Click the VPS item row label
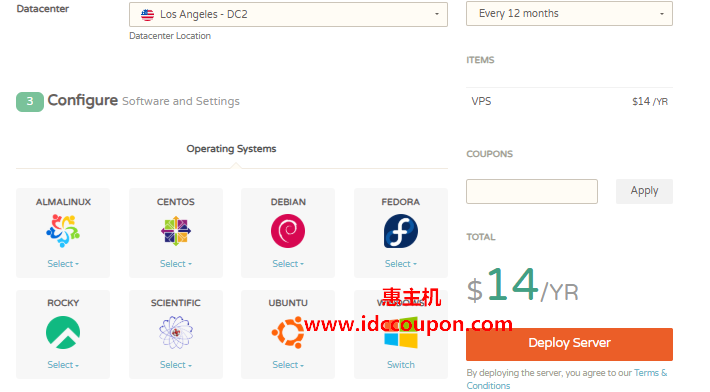This screenshot has width=710, height=392. [x=481, y=101]
